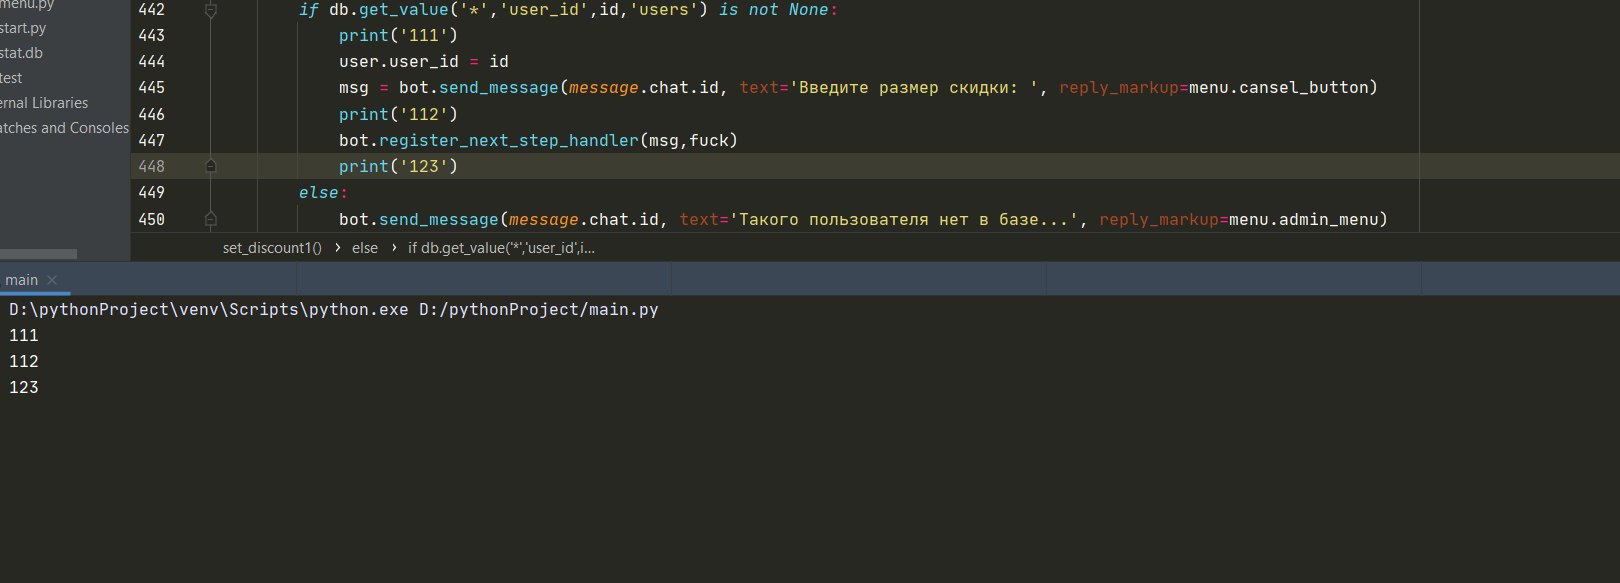Click the project panel horizontal scrollbar
This screenshot has height=583, width=1620.
pos(38,254)
